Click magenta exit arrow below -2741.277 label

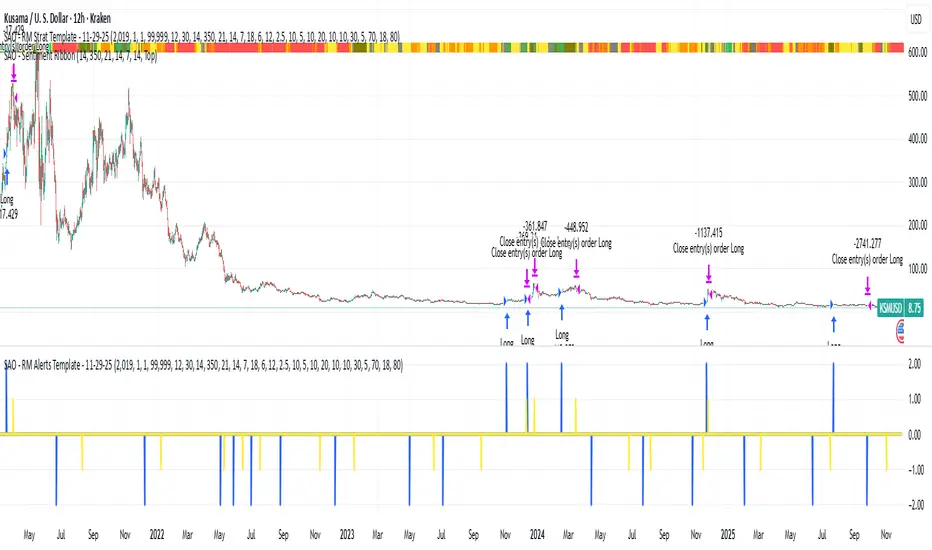point(868,286)
